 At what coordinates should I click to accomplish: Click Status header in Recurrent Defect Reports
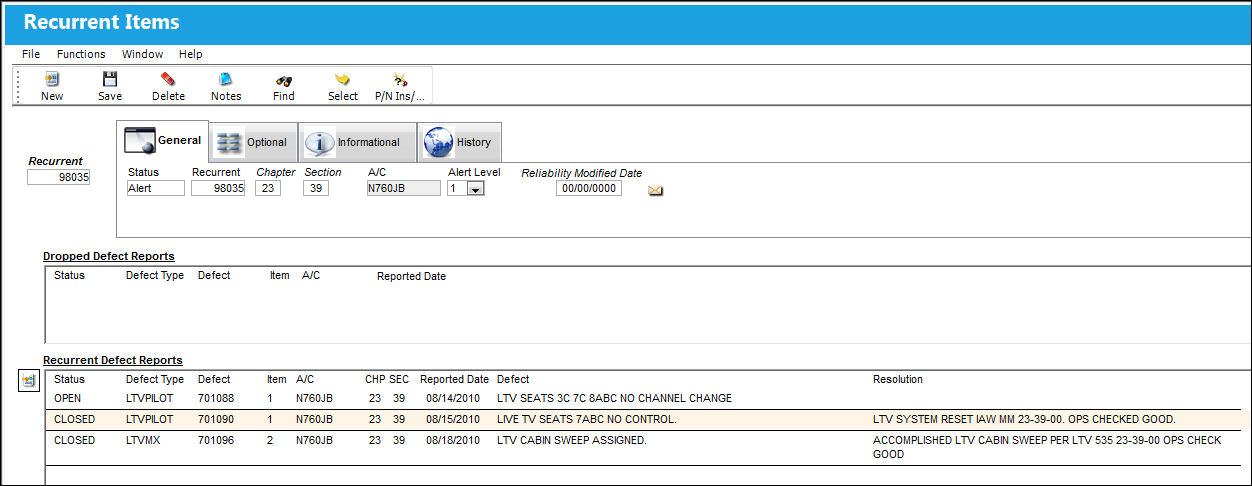point(69,379)
